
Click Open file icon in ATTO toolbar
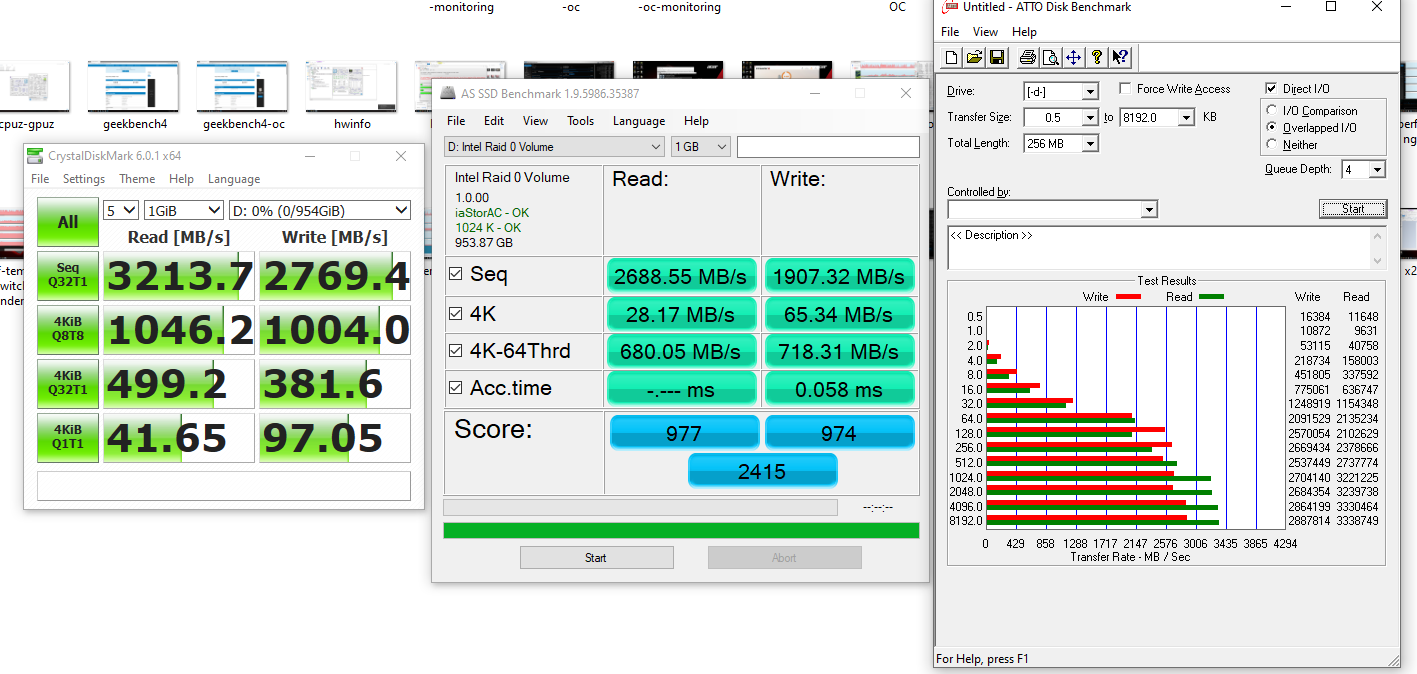click(974, 57)
